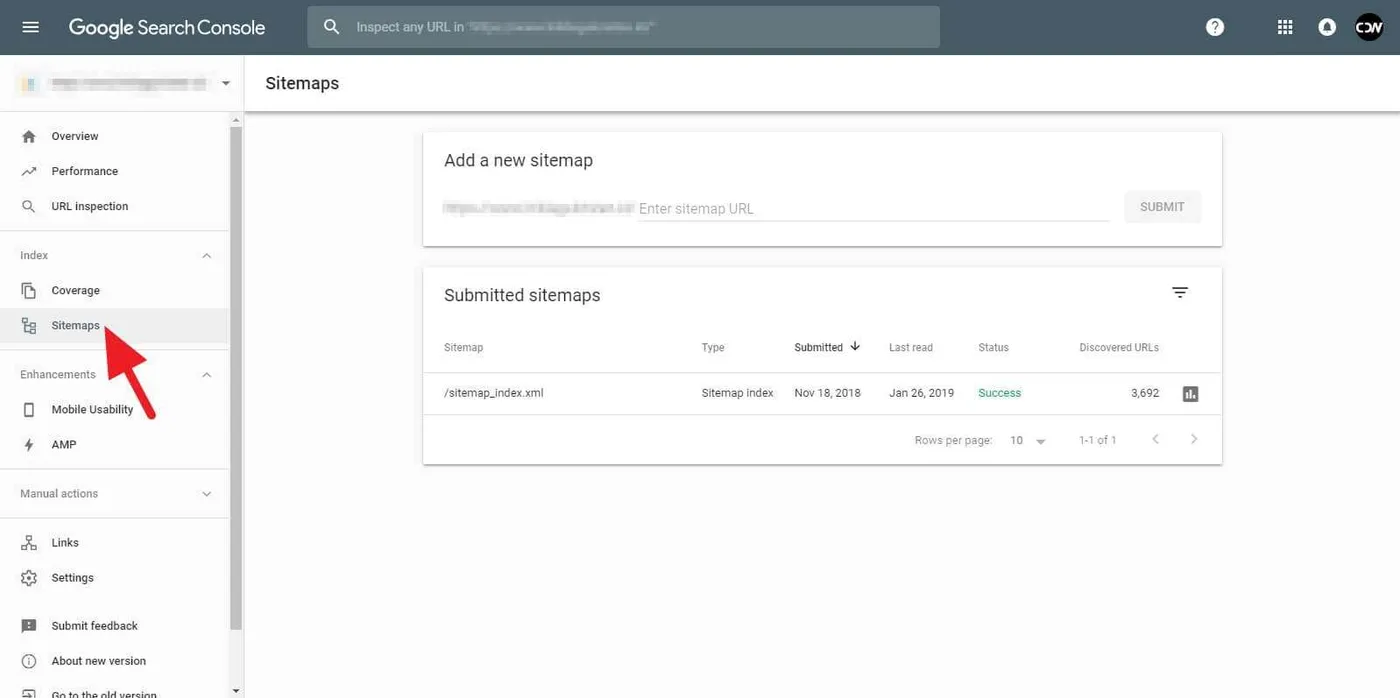This screenshot has height=698, width=1400.
Task: Collapse the Enhancements section
Action: click(x=207, y=374)
